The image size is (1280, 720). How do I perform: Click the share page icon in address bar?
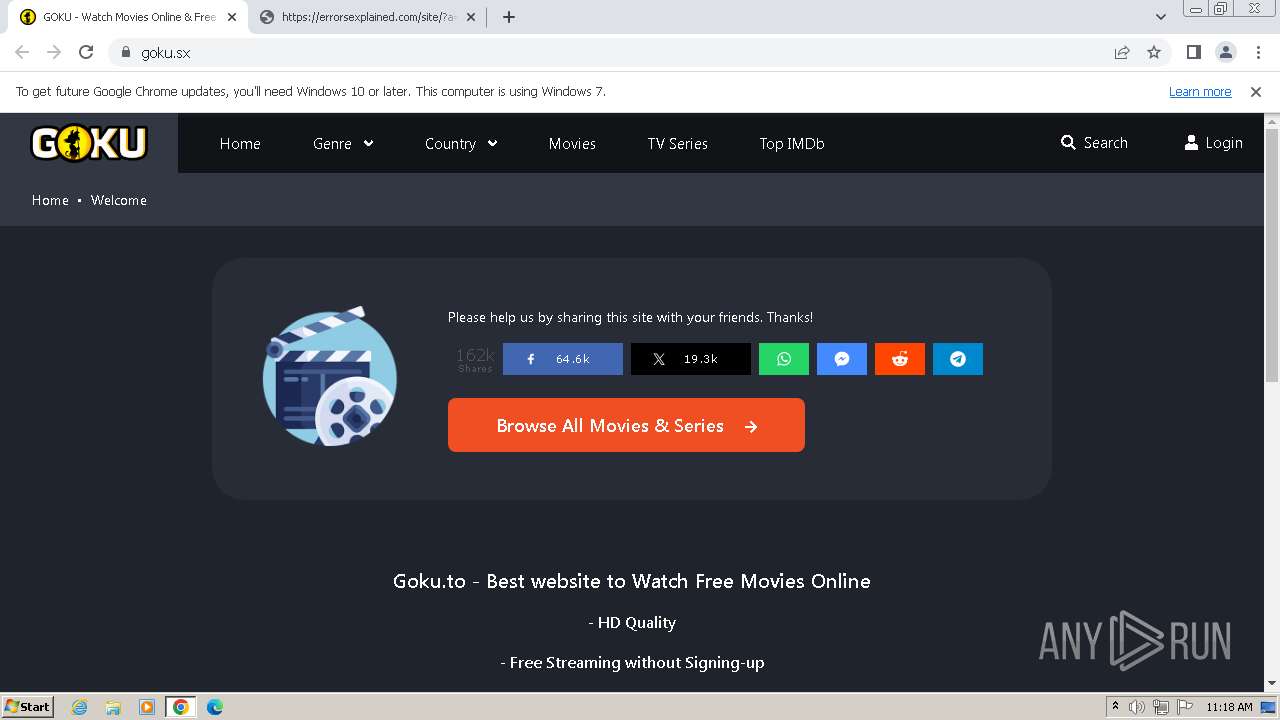(x=1122, y=53)
